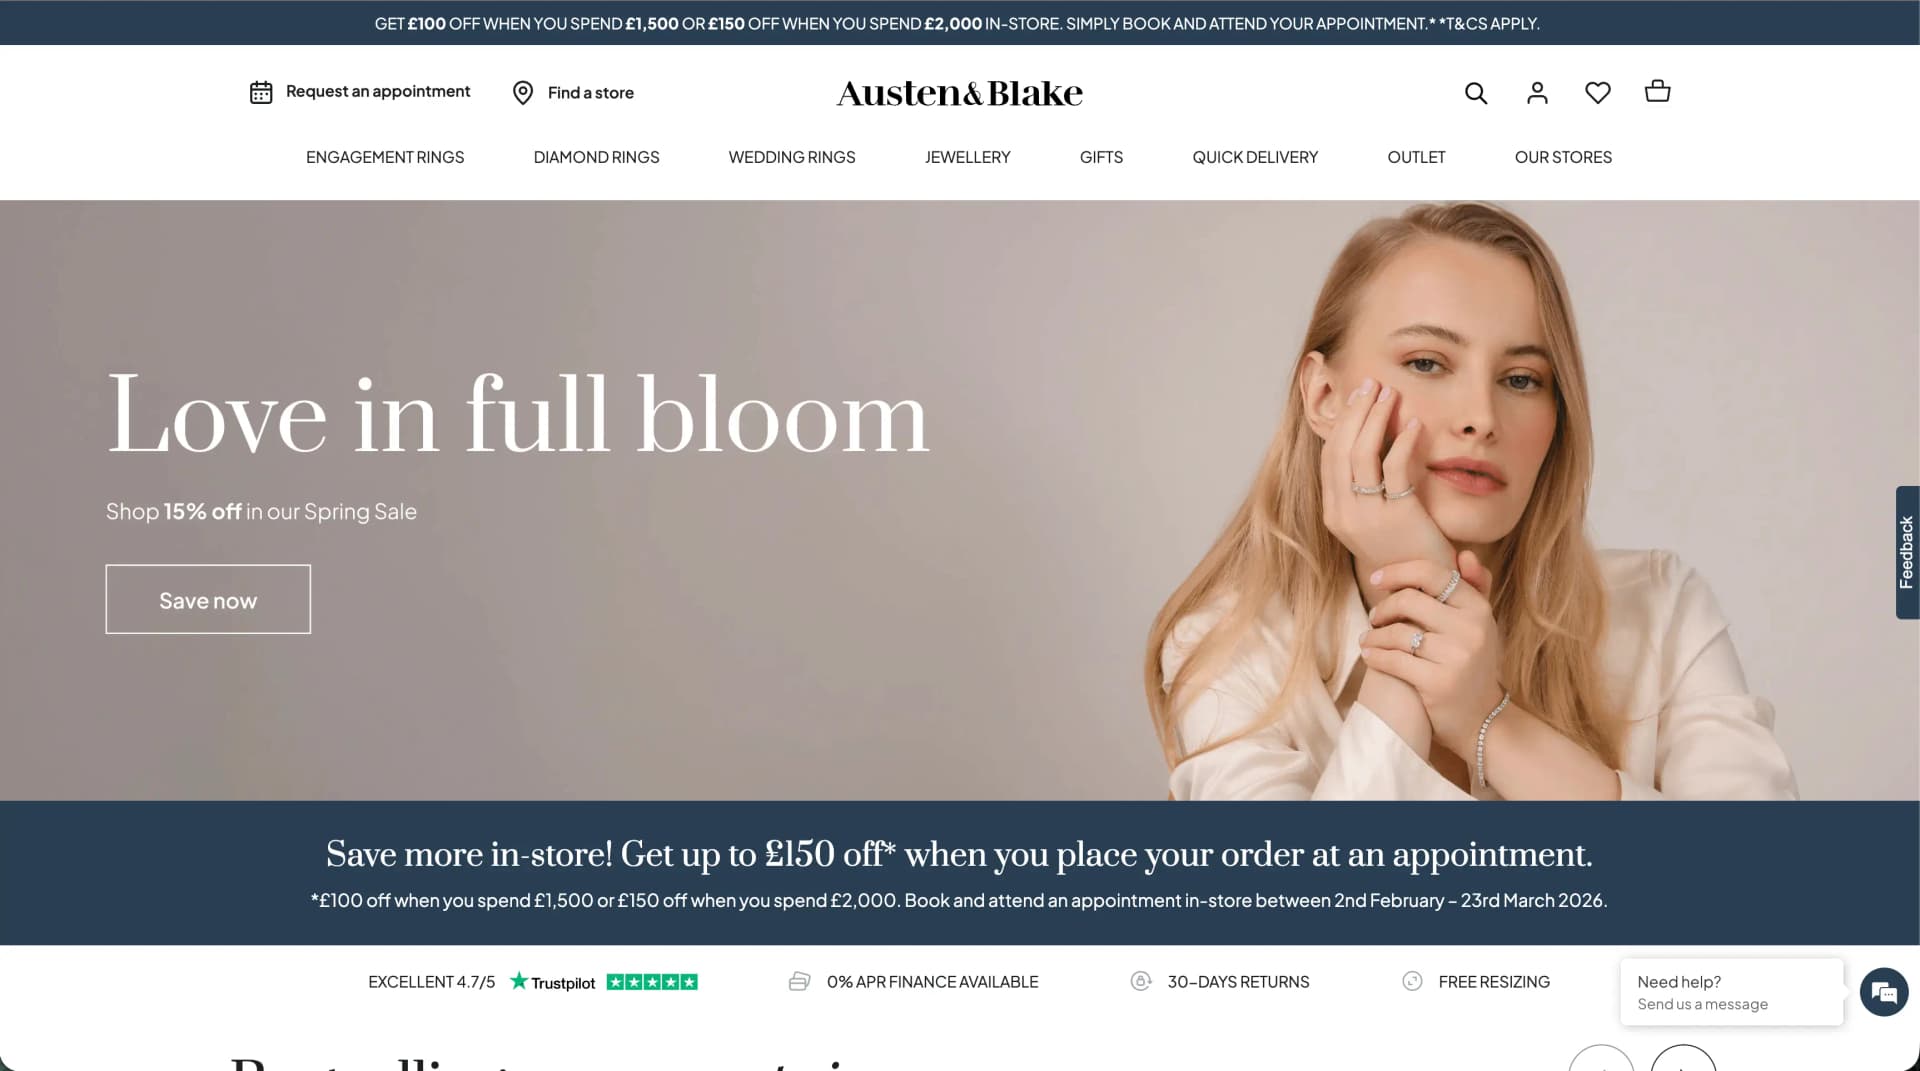Click the map pin store icon
The height and width of the screenshot is (1071, 1920).
(522, 93)
